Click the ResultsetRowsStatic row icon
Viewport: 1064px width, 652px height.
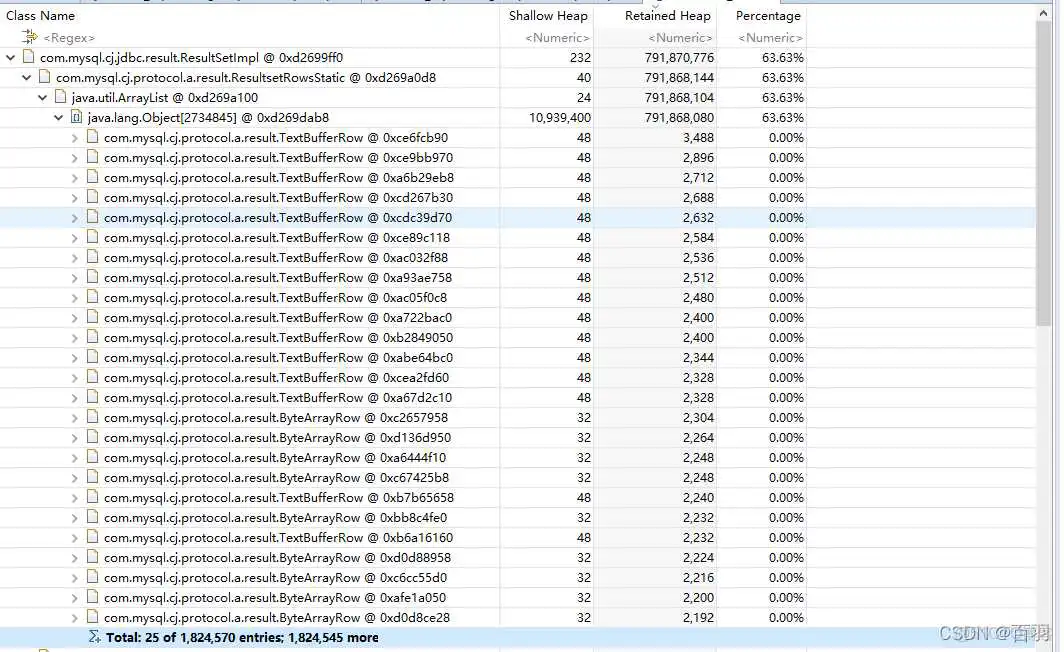pos(42,77)
